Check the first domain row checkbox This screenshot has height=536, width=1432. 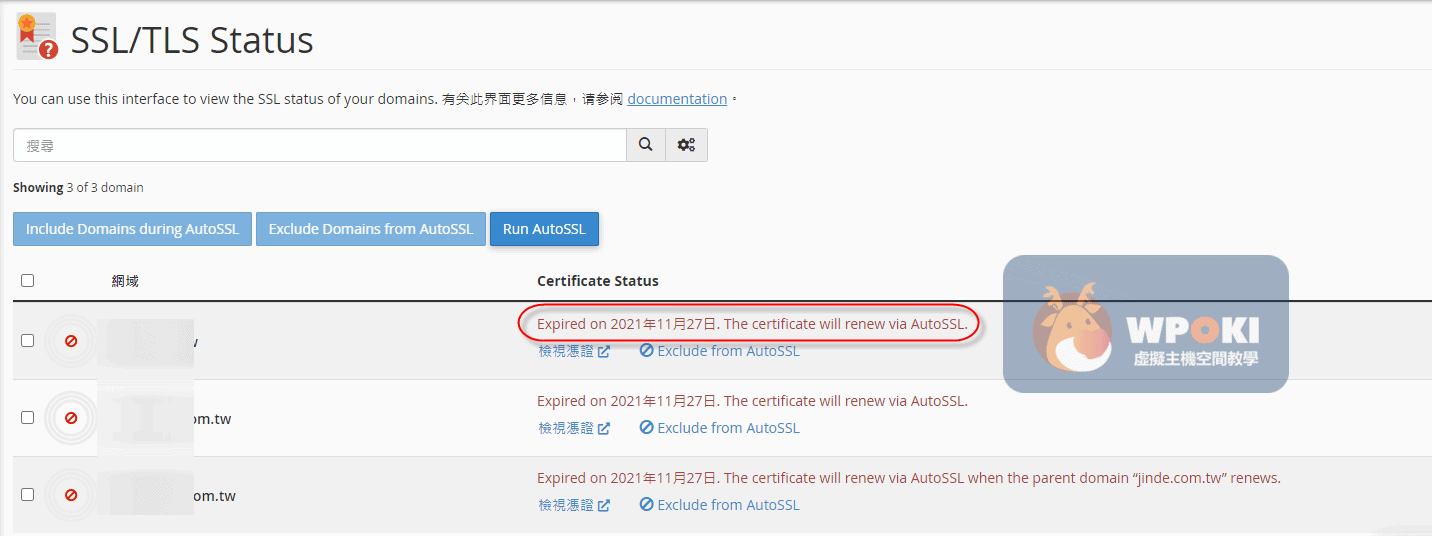28,341
